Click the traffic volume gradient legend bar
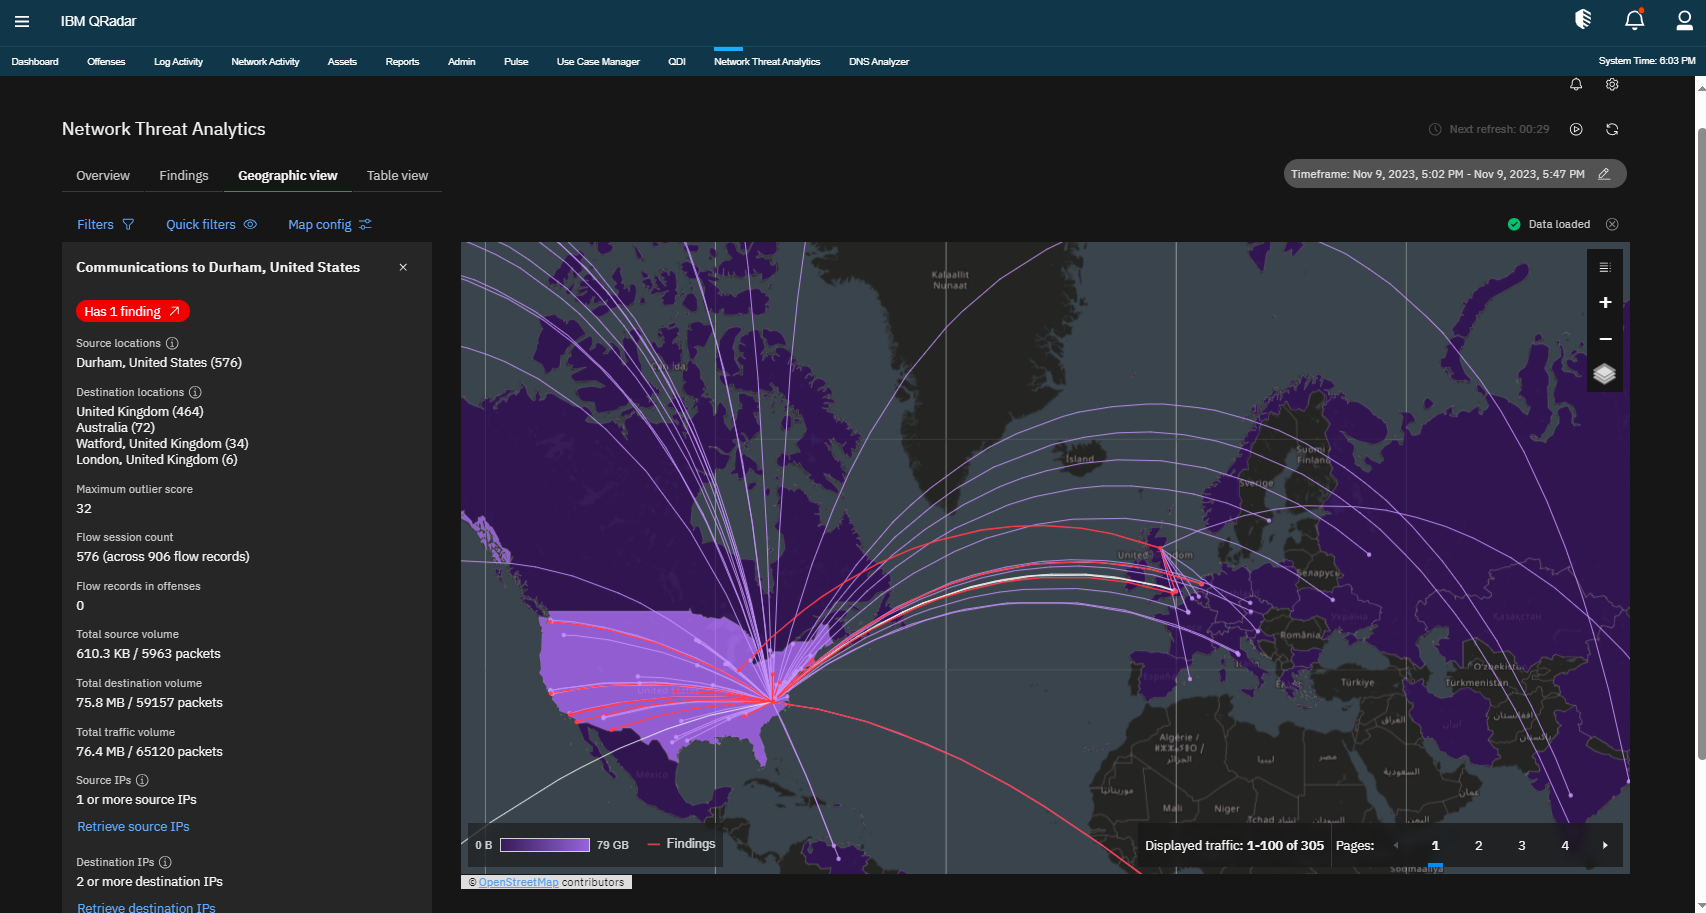 click(545, 845)
